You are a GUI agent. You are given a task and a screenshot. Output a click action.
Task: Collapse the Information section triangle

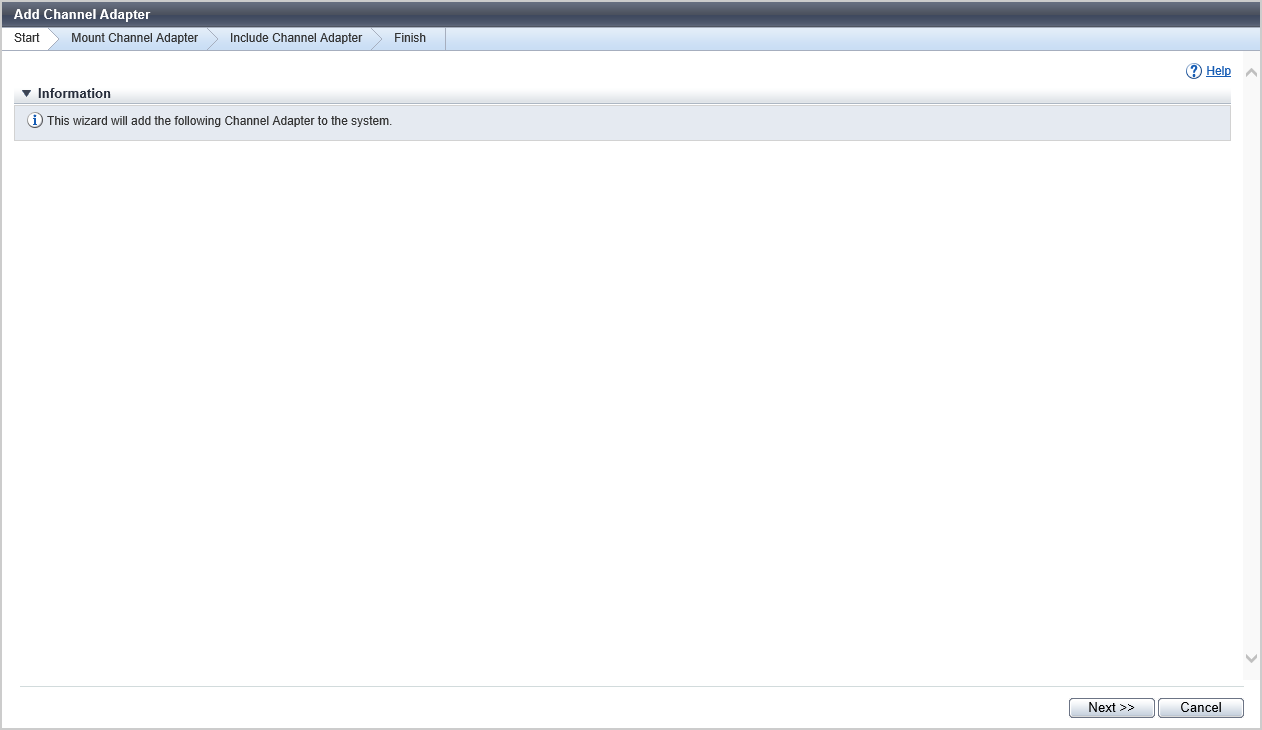[27, 94]
